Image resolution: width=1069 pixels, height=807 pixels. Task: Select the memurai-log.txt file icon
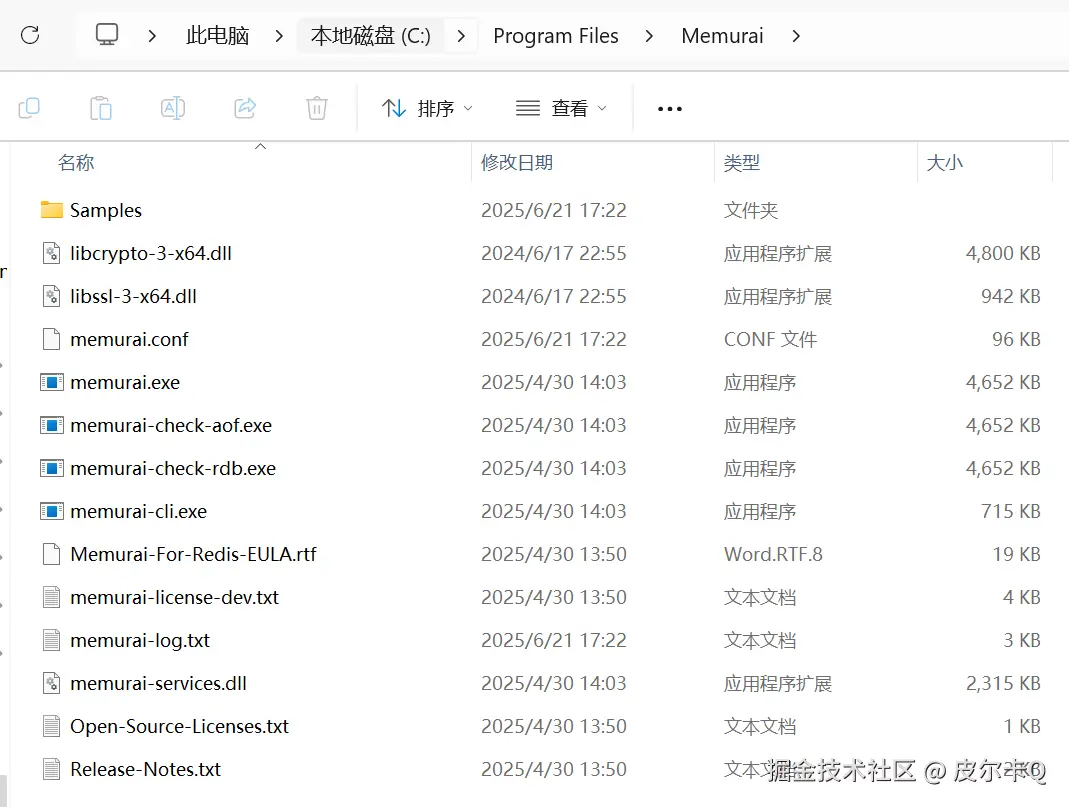(52, 640)
